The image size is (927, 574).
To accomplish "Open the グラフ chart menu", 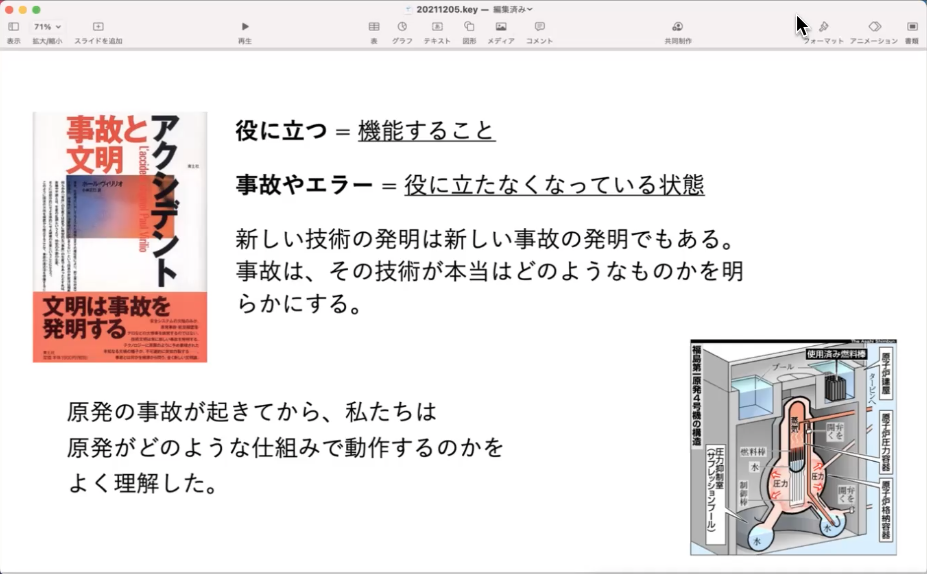I will (x=402, y=26).
